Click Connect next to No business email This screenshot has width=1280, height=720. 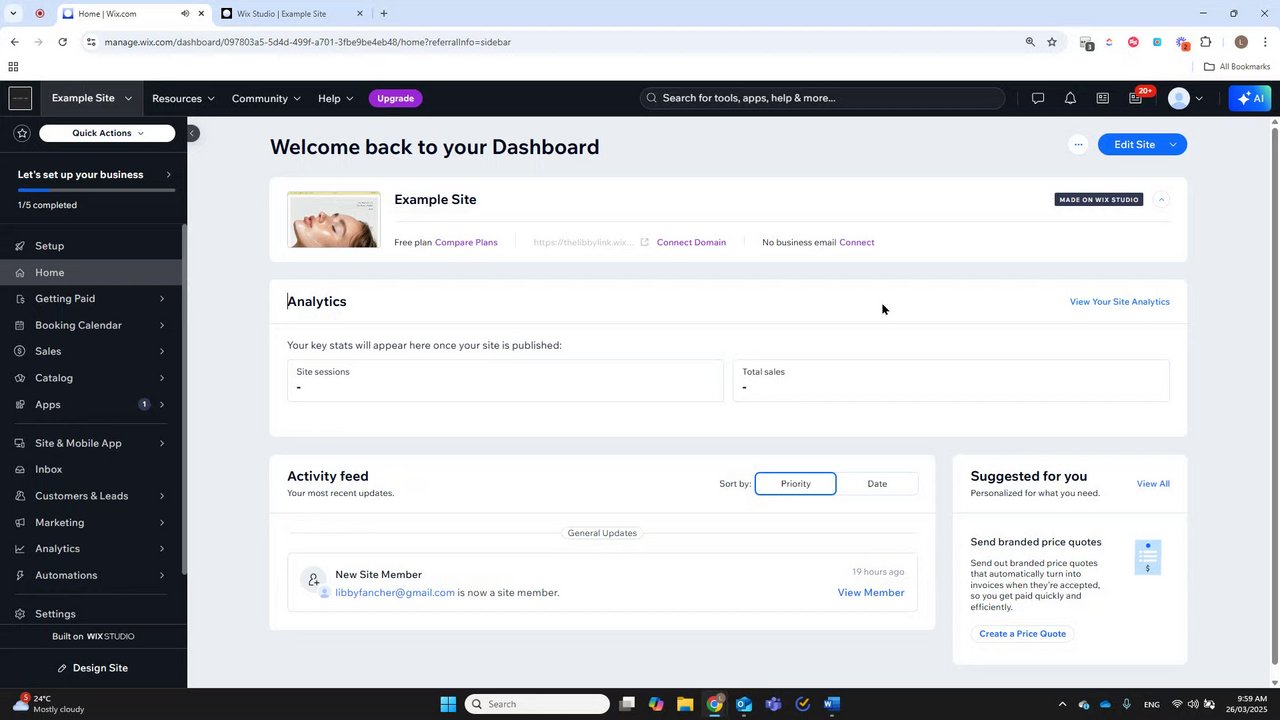pyautogui.click(x=856, y=242)
